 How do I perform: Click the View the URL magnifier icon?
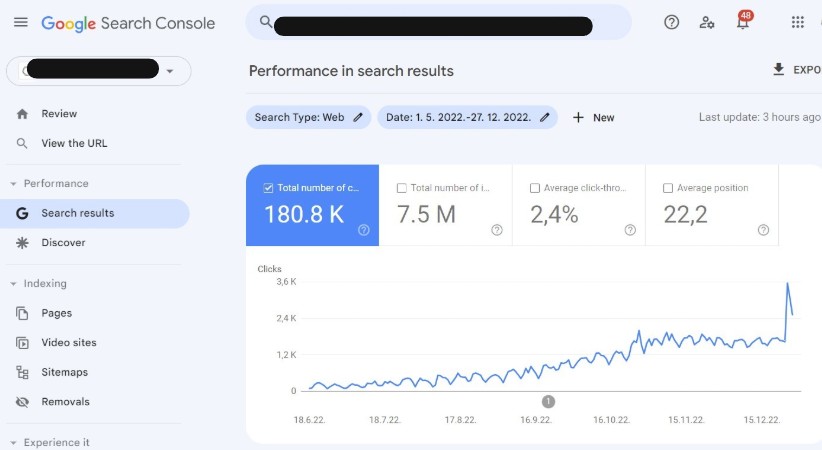22,143
